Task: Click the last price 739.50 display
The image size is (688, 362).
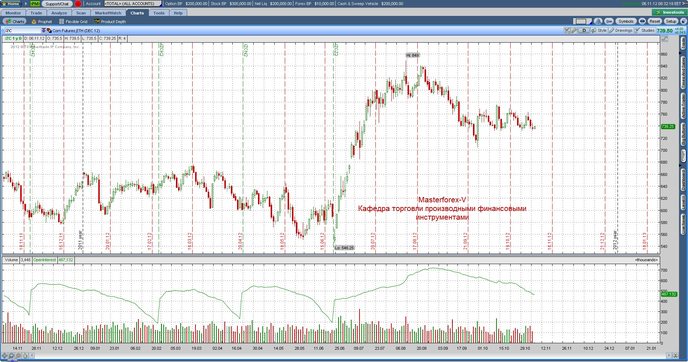Action: click(x=664, y=31)
